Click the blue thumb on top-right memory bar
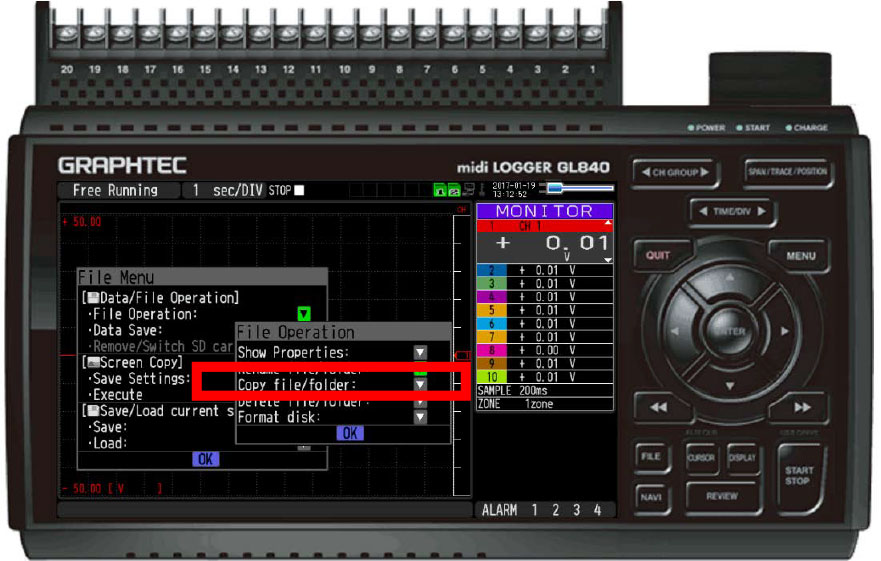 [555, 188]
